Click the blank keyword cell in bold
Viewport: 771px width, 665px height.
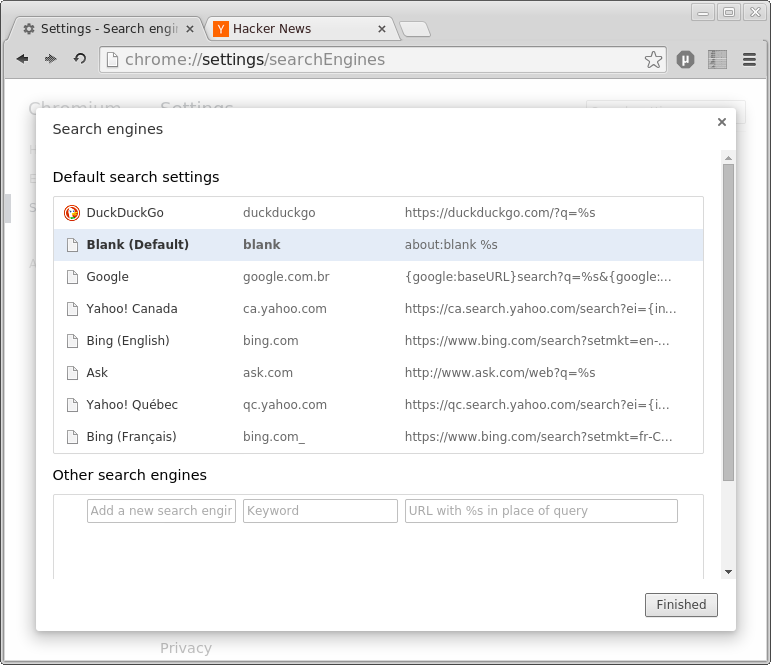262,245
